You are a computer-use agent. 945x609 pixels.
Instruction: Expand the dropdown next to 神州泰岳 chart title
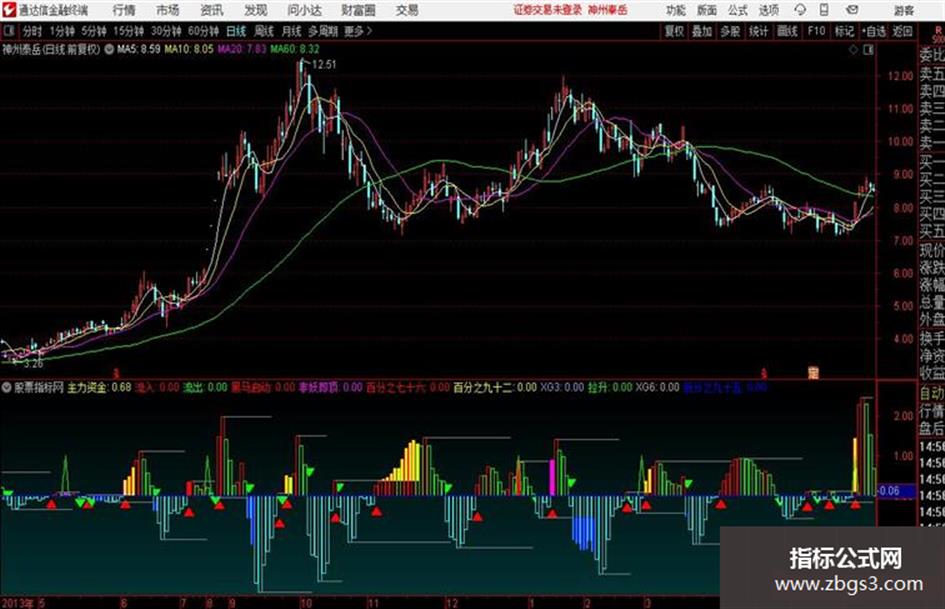coord(109,49)
